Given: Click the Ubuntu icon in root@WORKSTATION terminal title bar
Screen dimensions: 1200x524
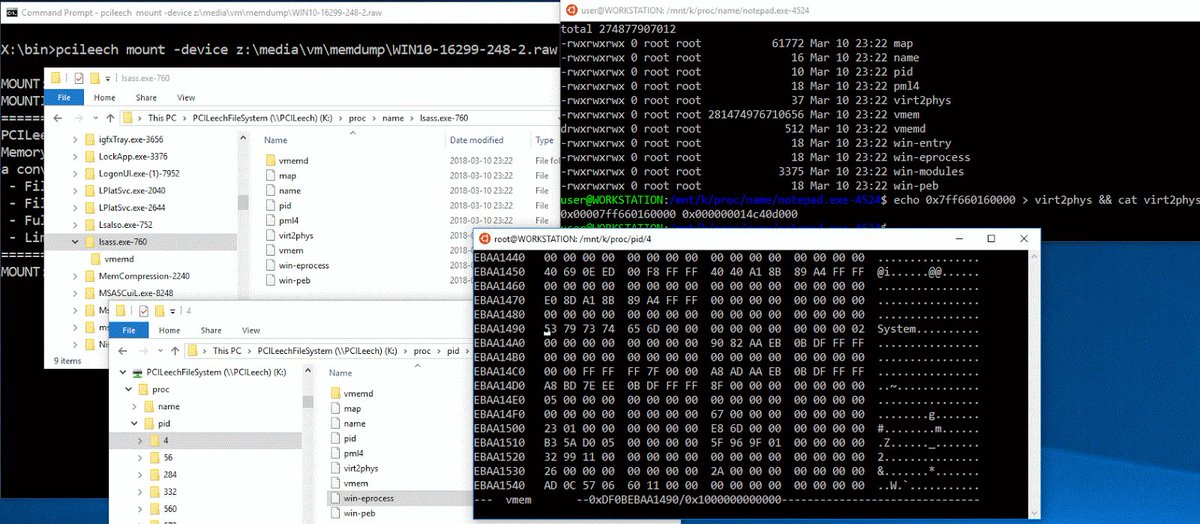Looking at the screenshot, I should (x=485, y=238).
